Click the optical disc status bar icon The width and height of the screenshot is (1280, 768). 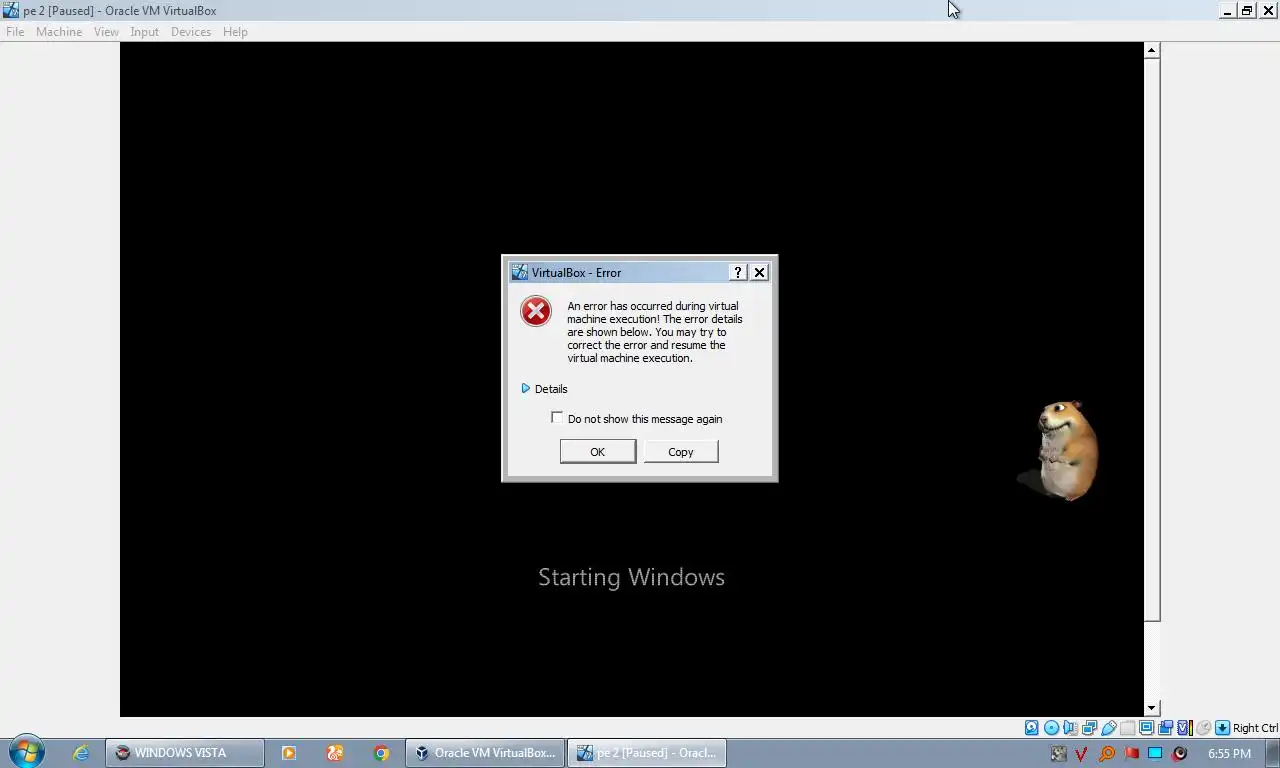pos(1051,728)
